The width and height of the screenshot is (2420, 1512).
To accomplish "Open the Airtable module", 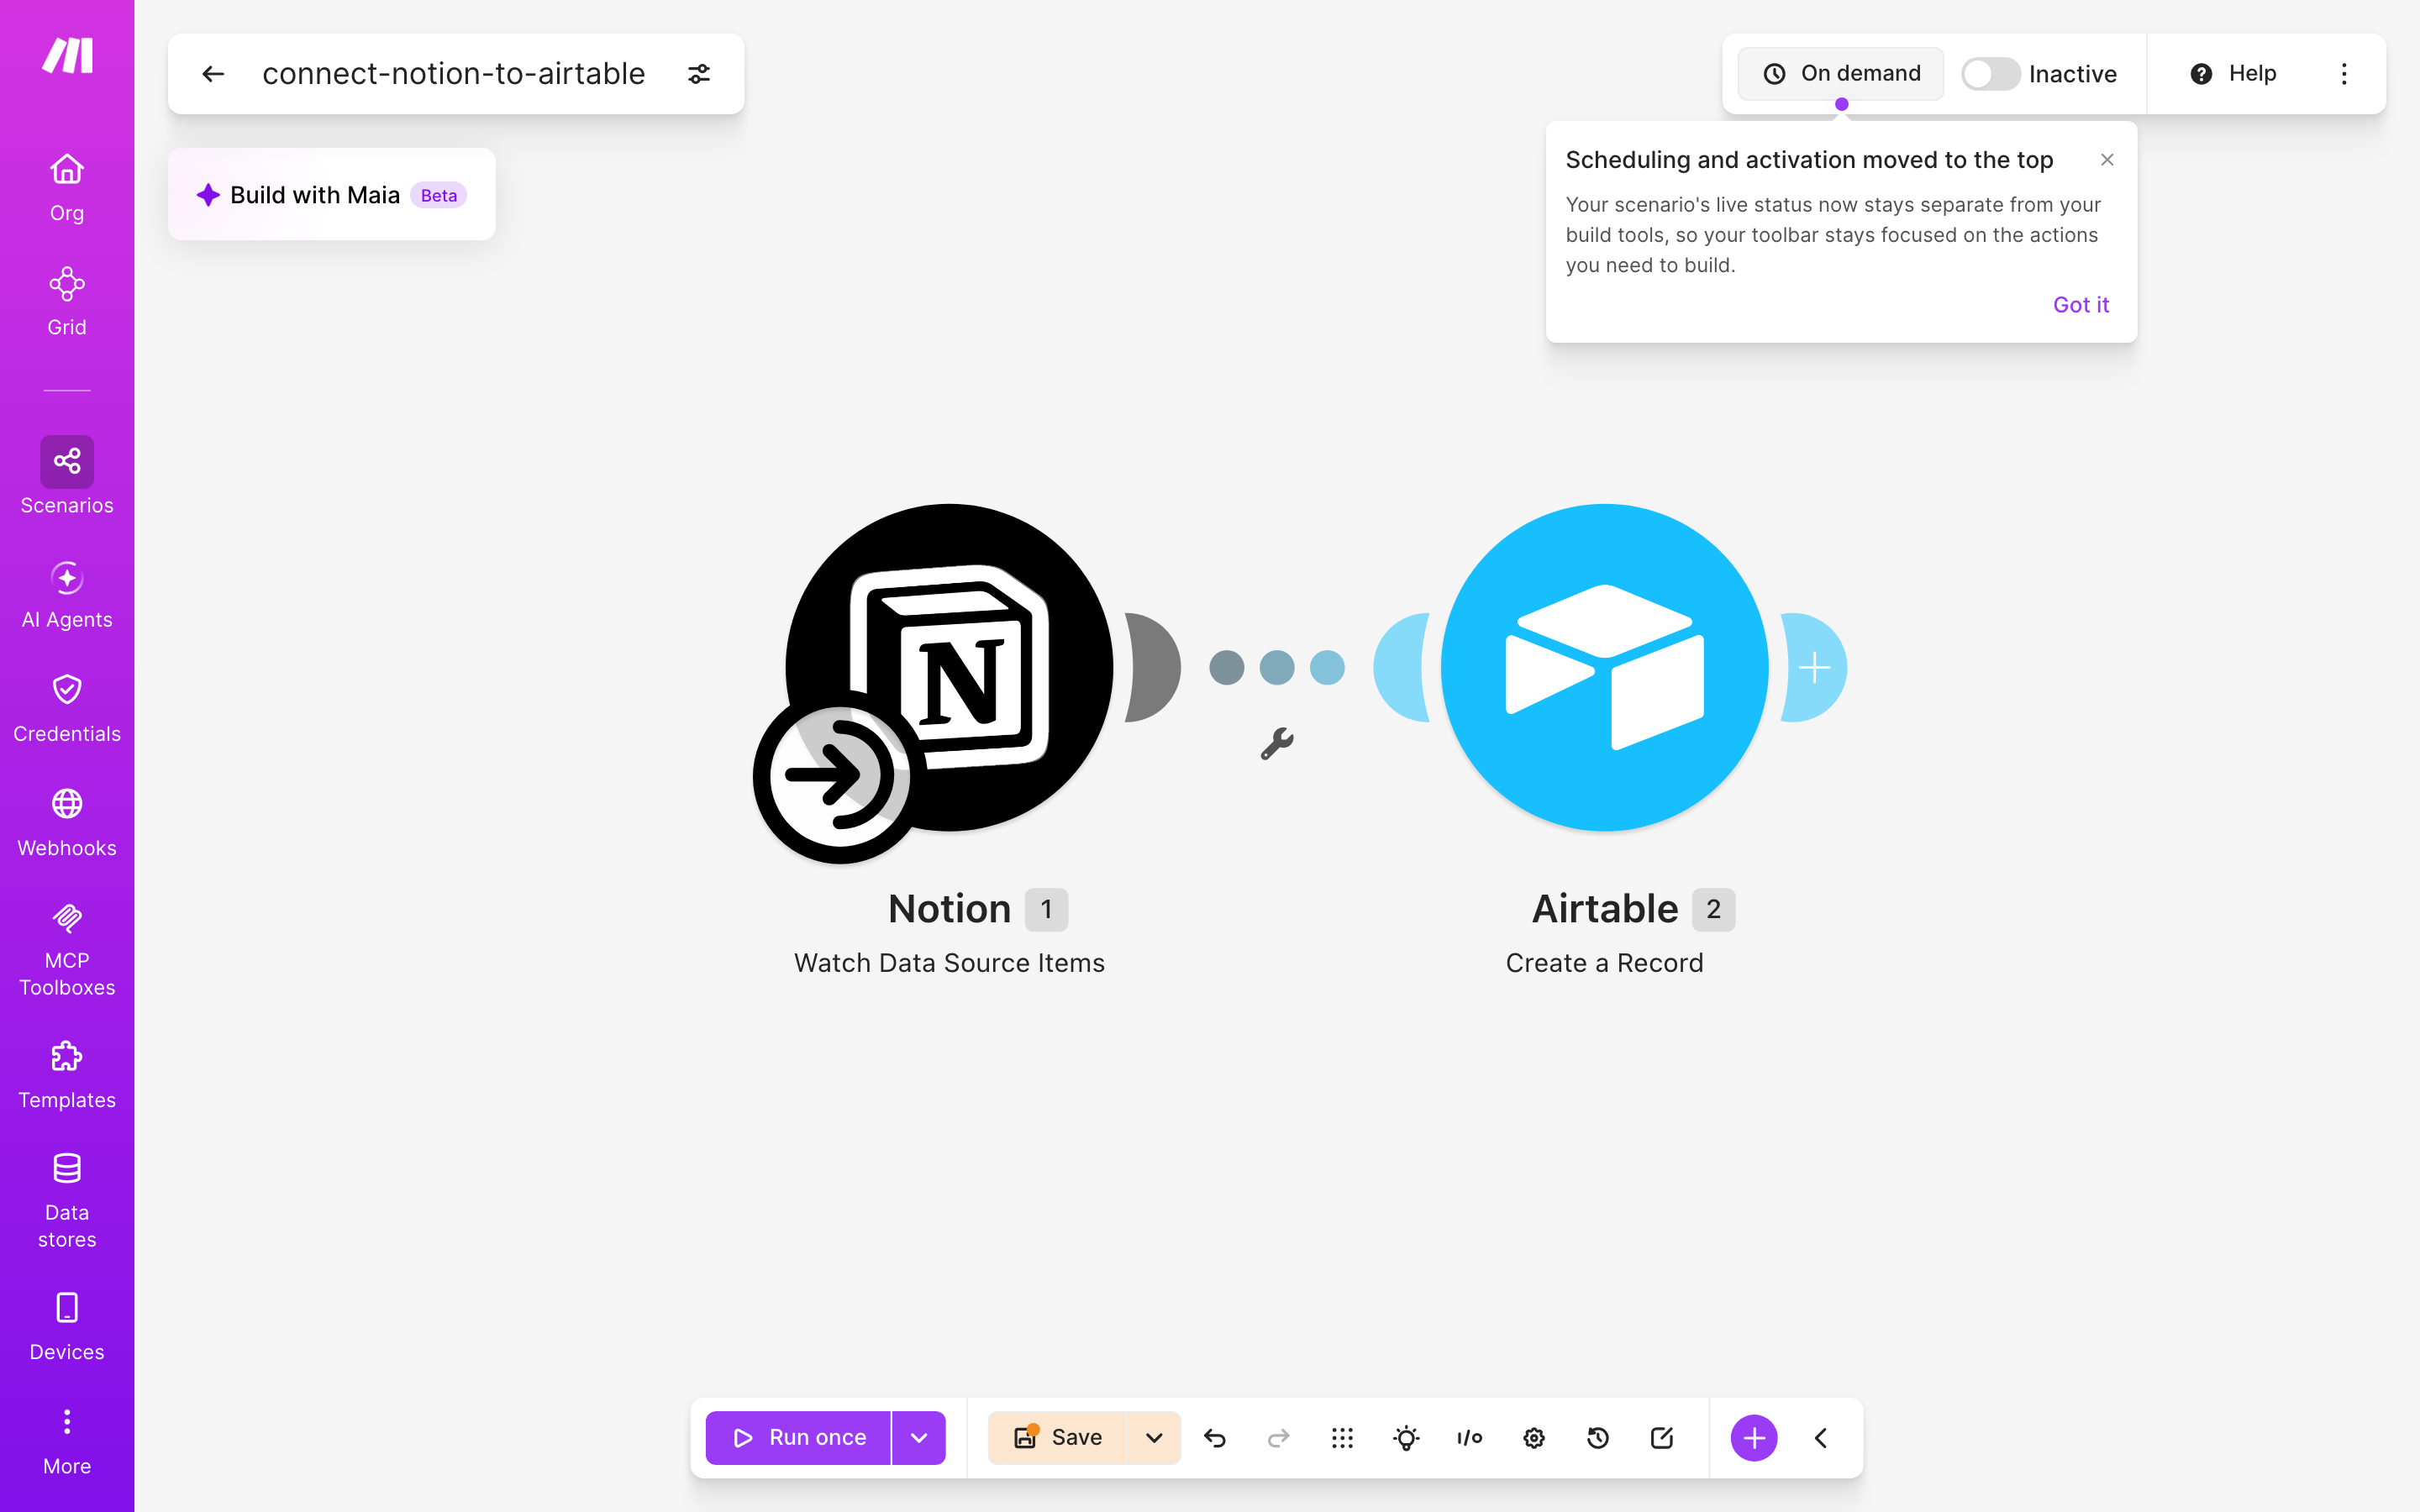I will tap(1604, 667).
